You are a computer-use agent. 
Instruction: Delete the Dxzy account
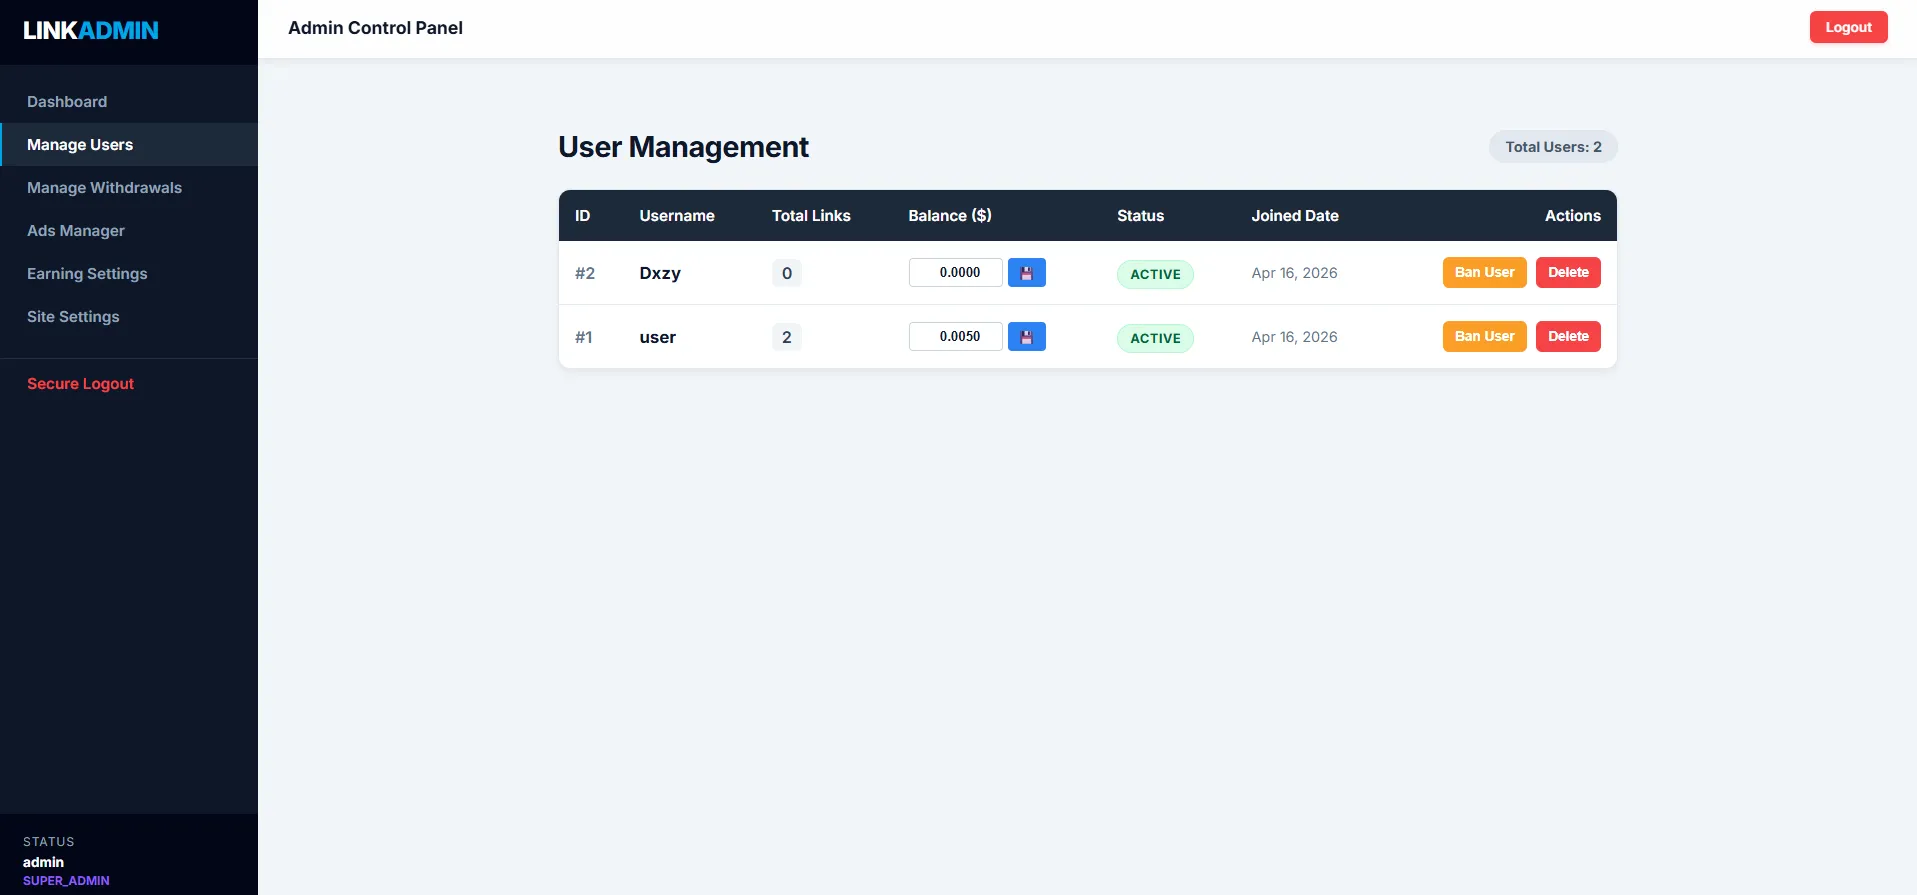[1567, 273]
